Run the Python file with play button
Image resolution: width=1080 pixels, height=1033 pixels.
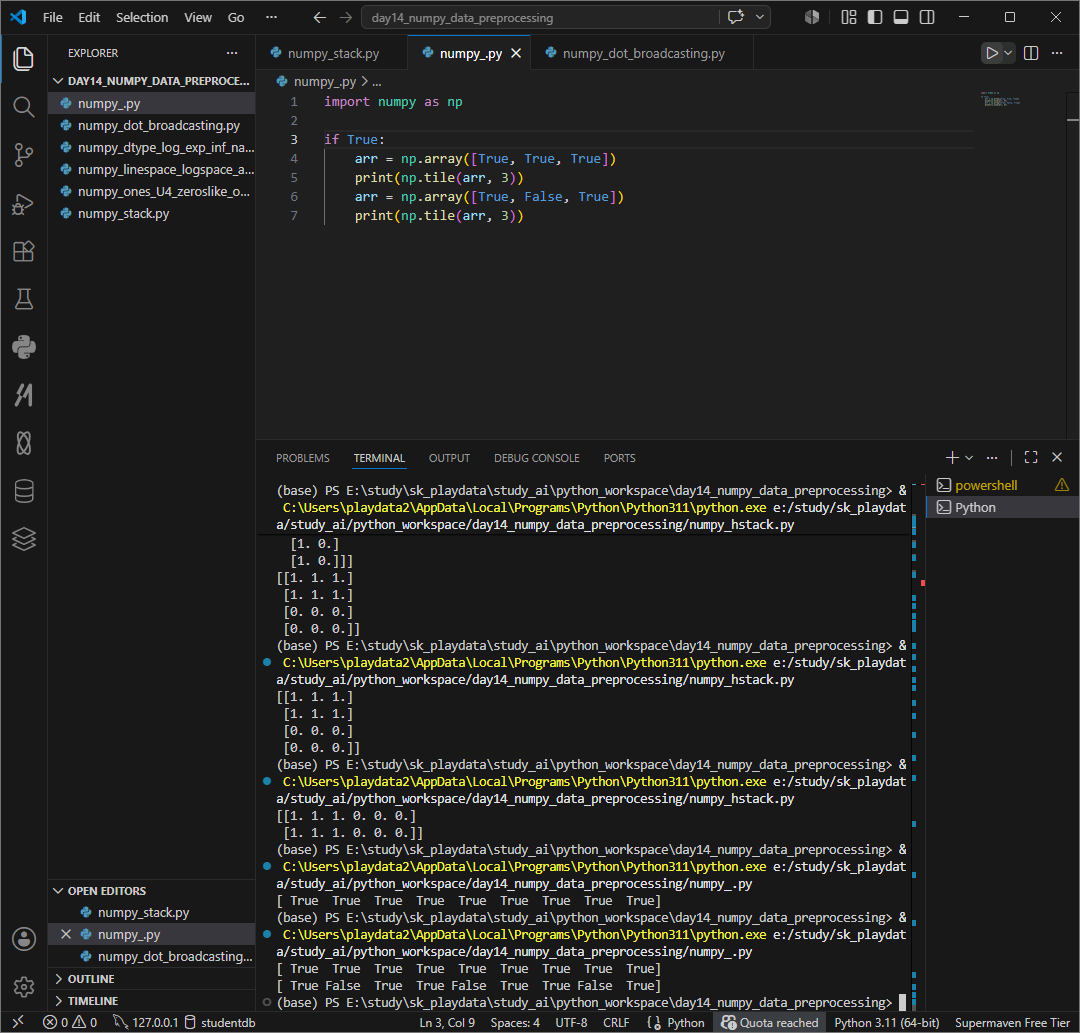pyautogui.click(x=991, y=53)
